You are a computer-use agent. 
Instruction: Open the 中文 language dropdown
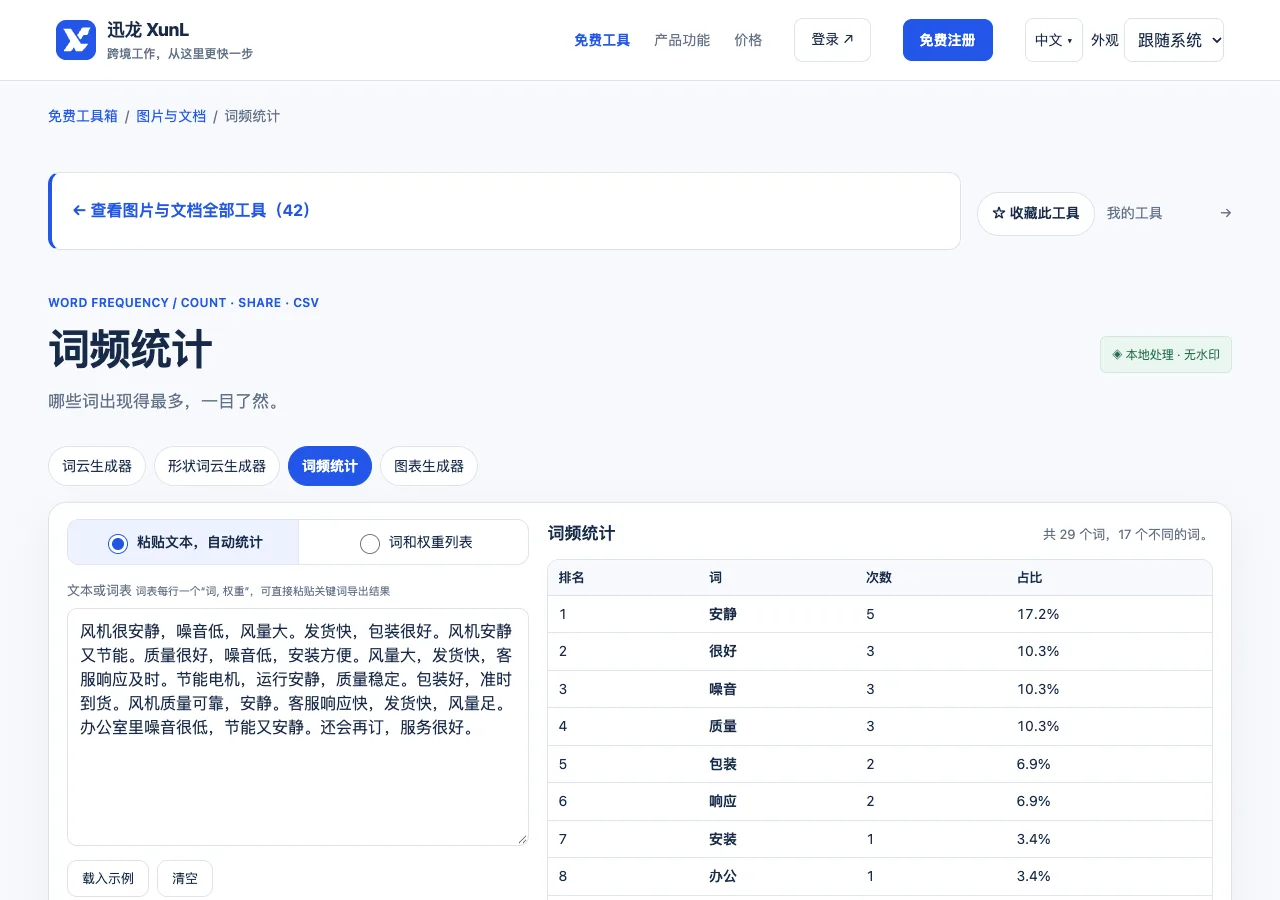click(1053, 40)
